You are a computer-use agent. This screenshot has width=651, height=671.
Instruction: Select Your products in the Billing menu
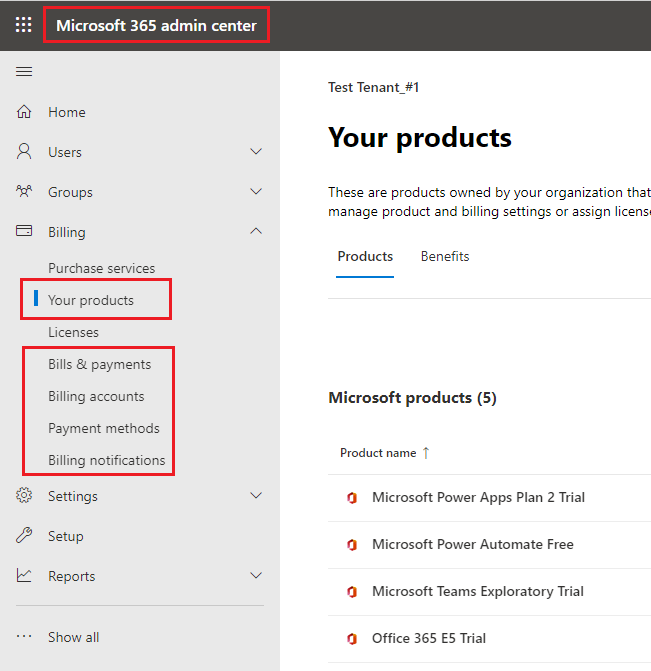click(91, 300)
